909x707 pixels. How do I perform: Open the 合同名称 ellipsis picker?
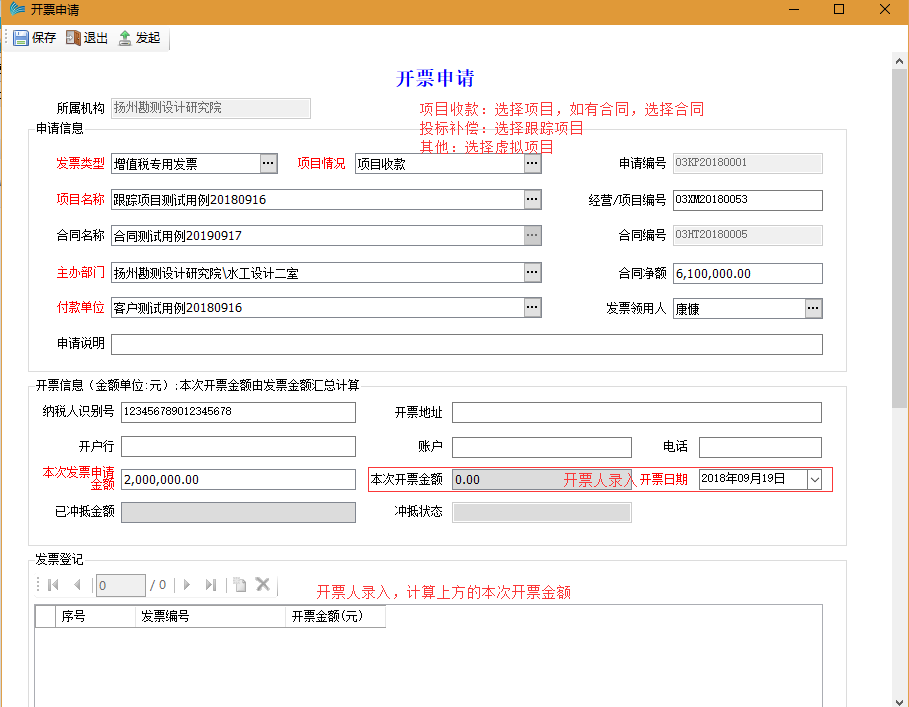(x=532, y=235)
